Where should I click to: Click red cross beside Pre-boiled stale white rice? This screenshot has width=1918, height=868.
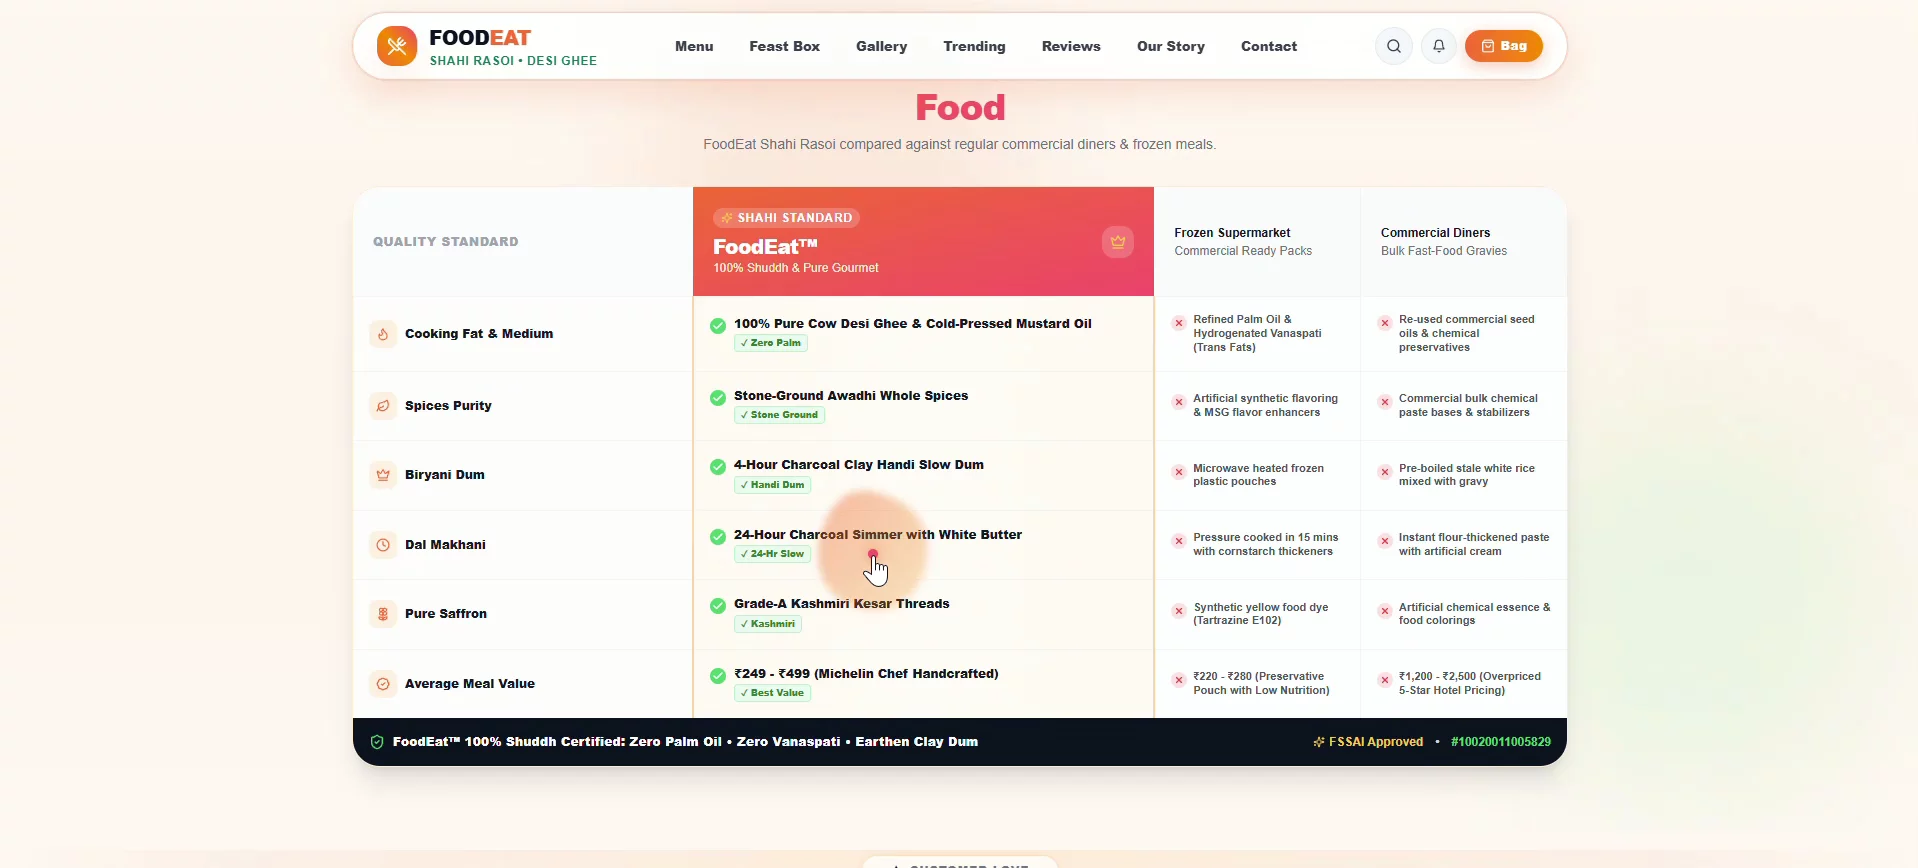[1385, 472]
